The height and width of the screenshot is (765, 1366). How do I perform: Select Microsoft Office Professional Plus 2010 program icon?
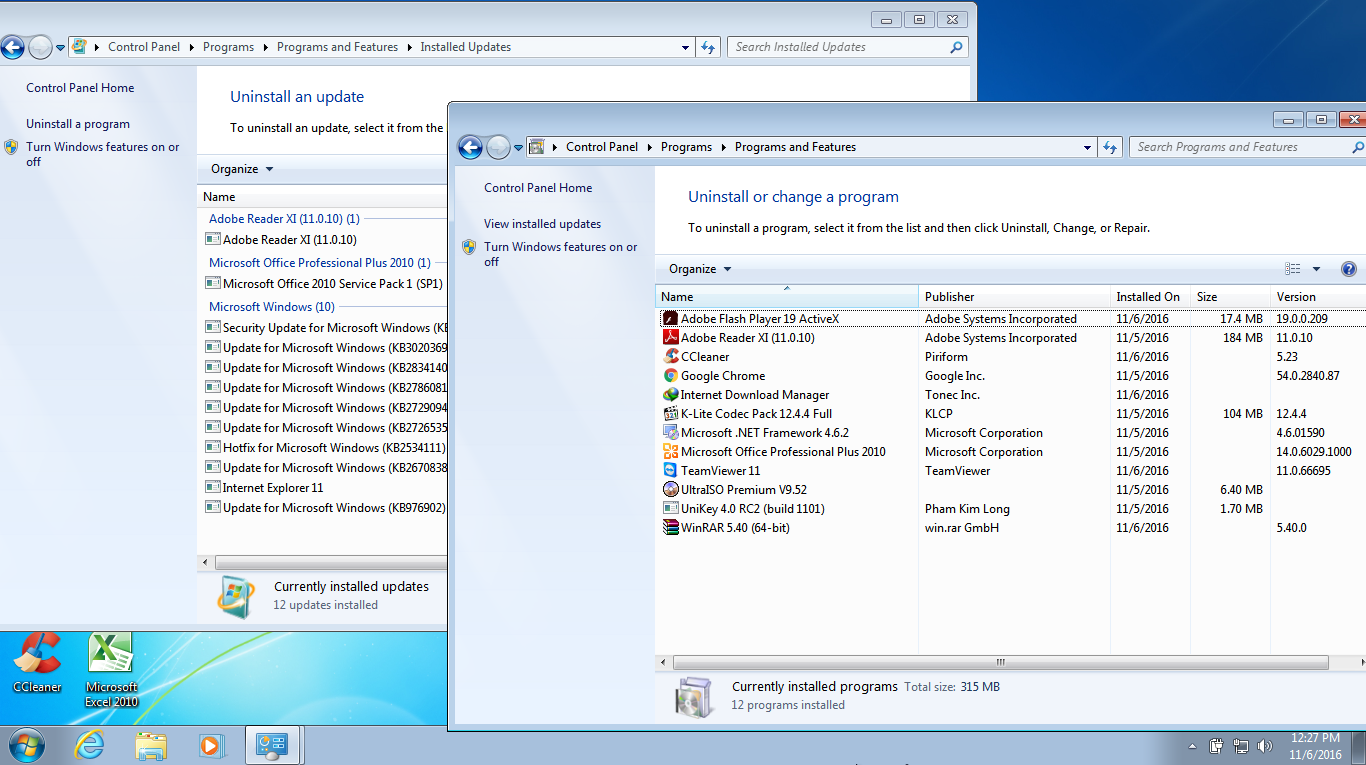(x=671, y=452)
